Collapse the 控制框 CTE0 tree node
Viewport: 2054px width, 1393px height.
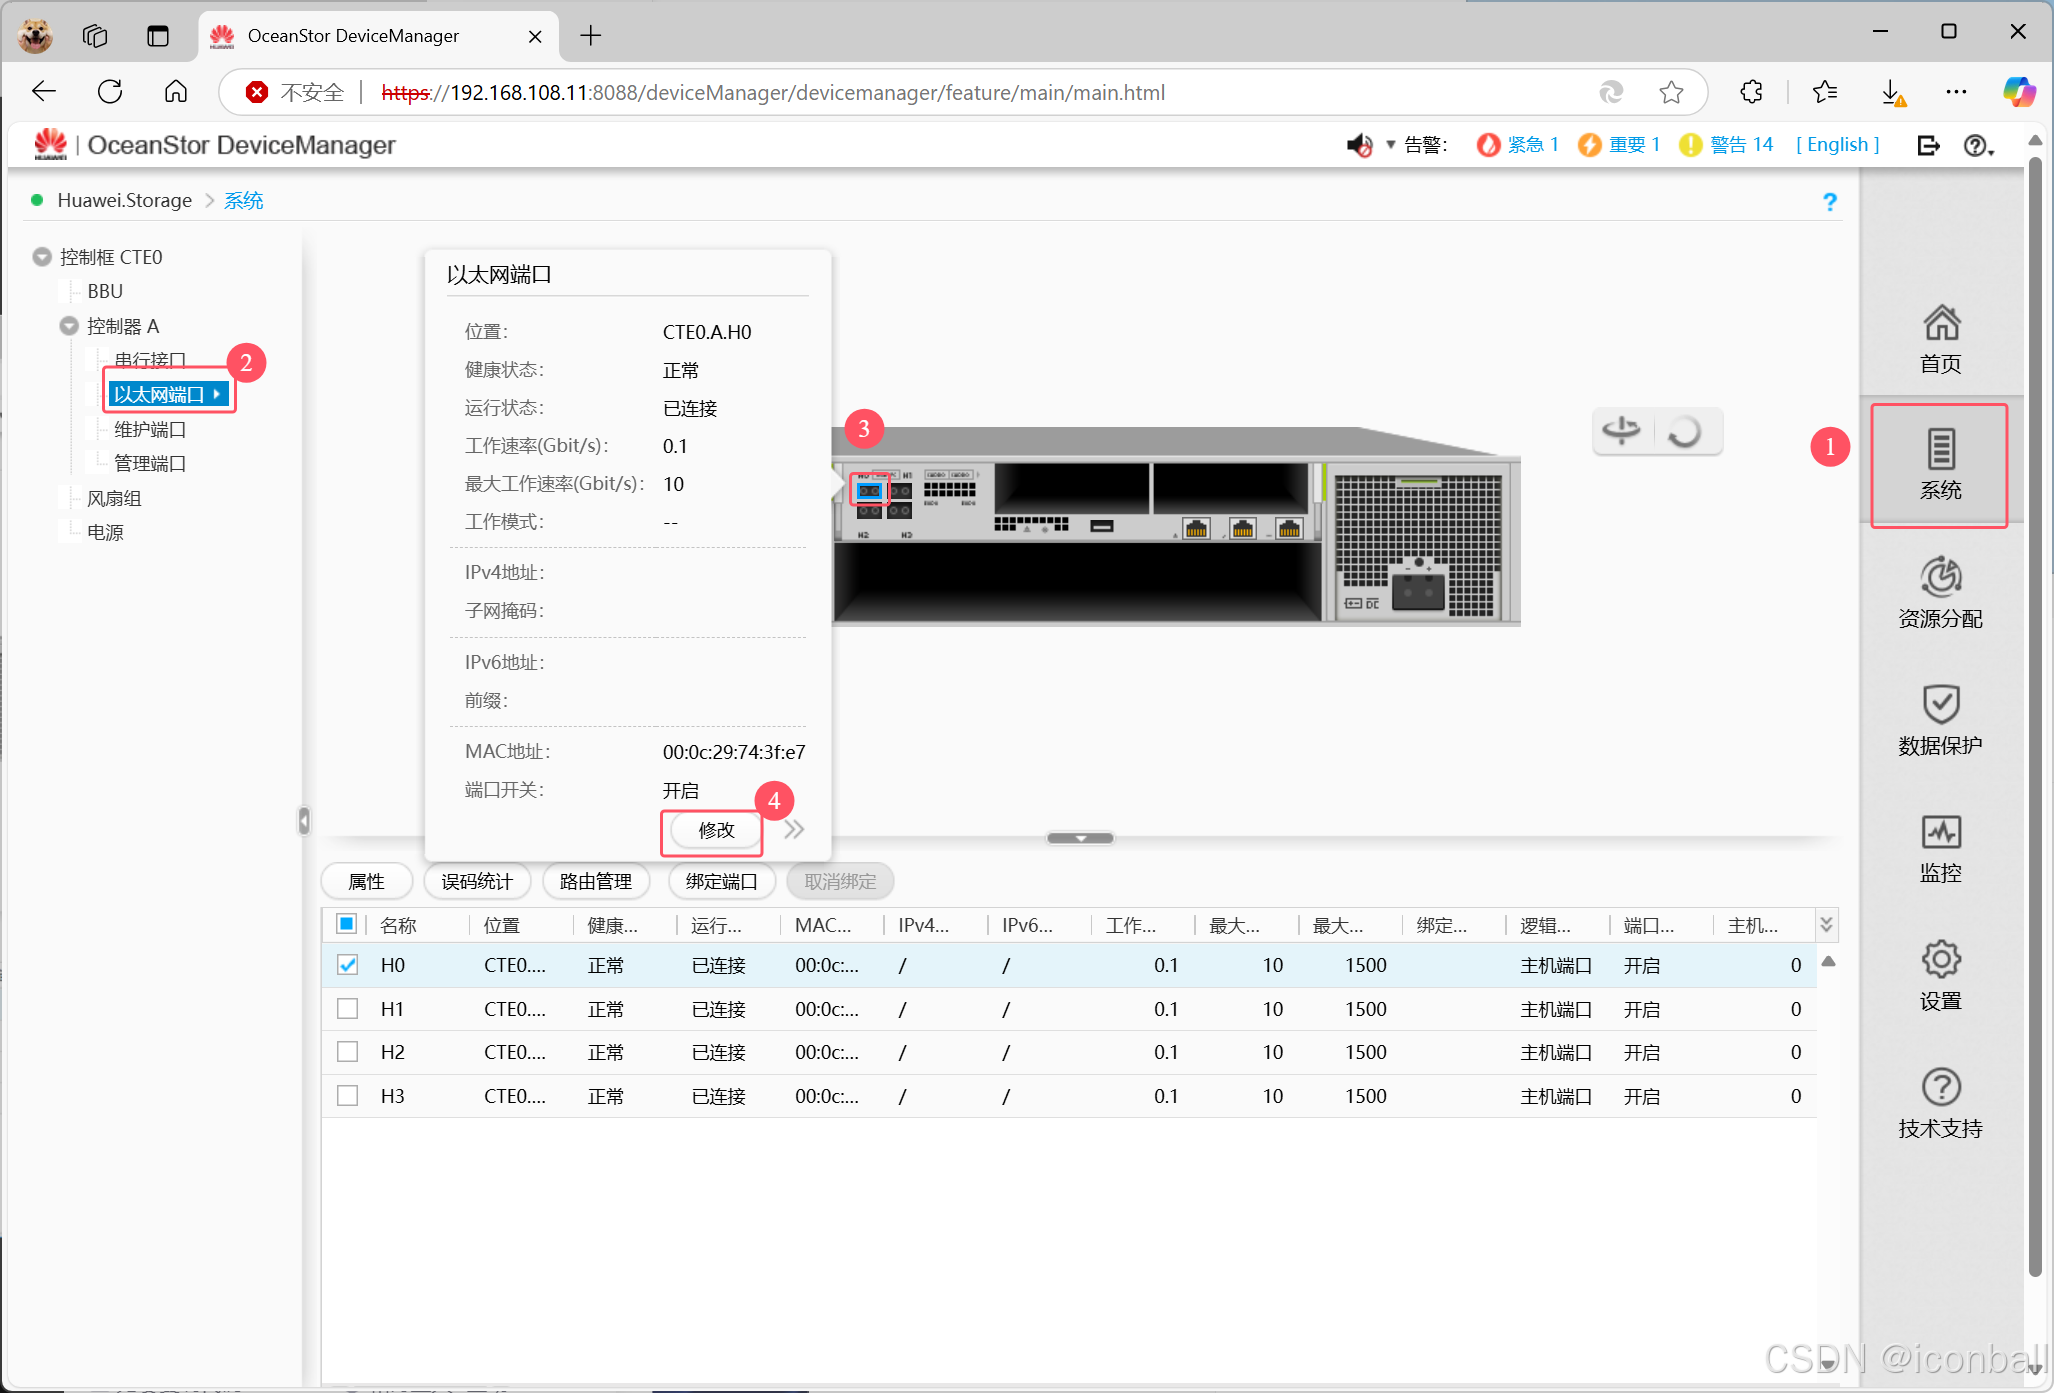click(x=42, y=257)
